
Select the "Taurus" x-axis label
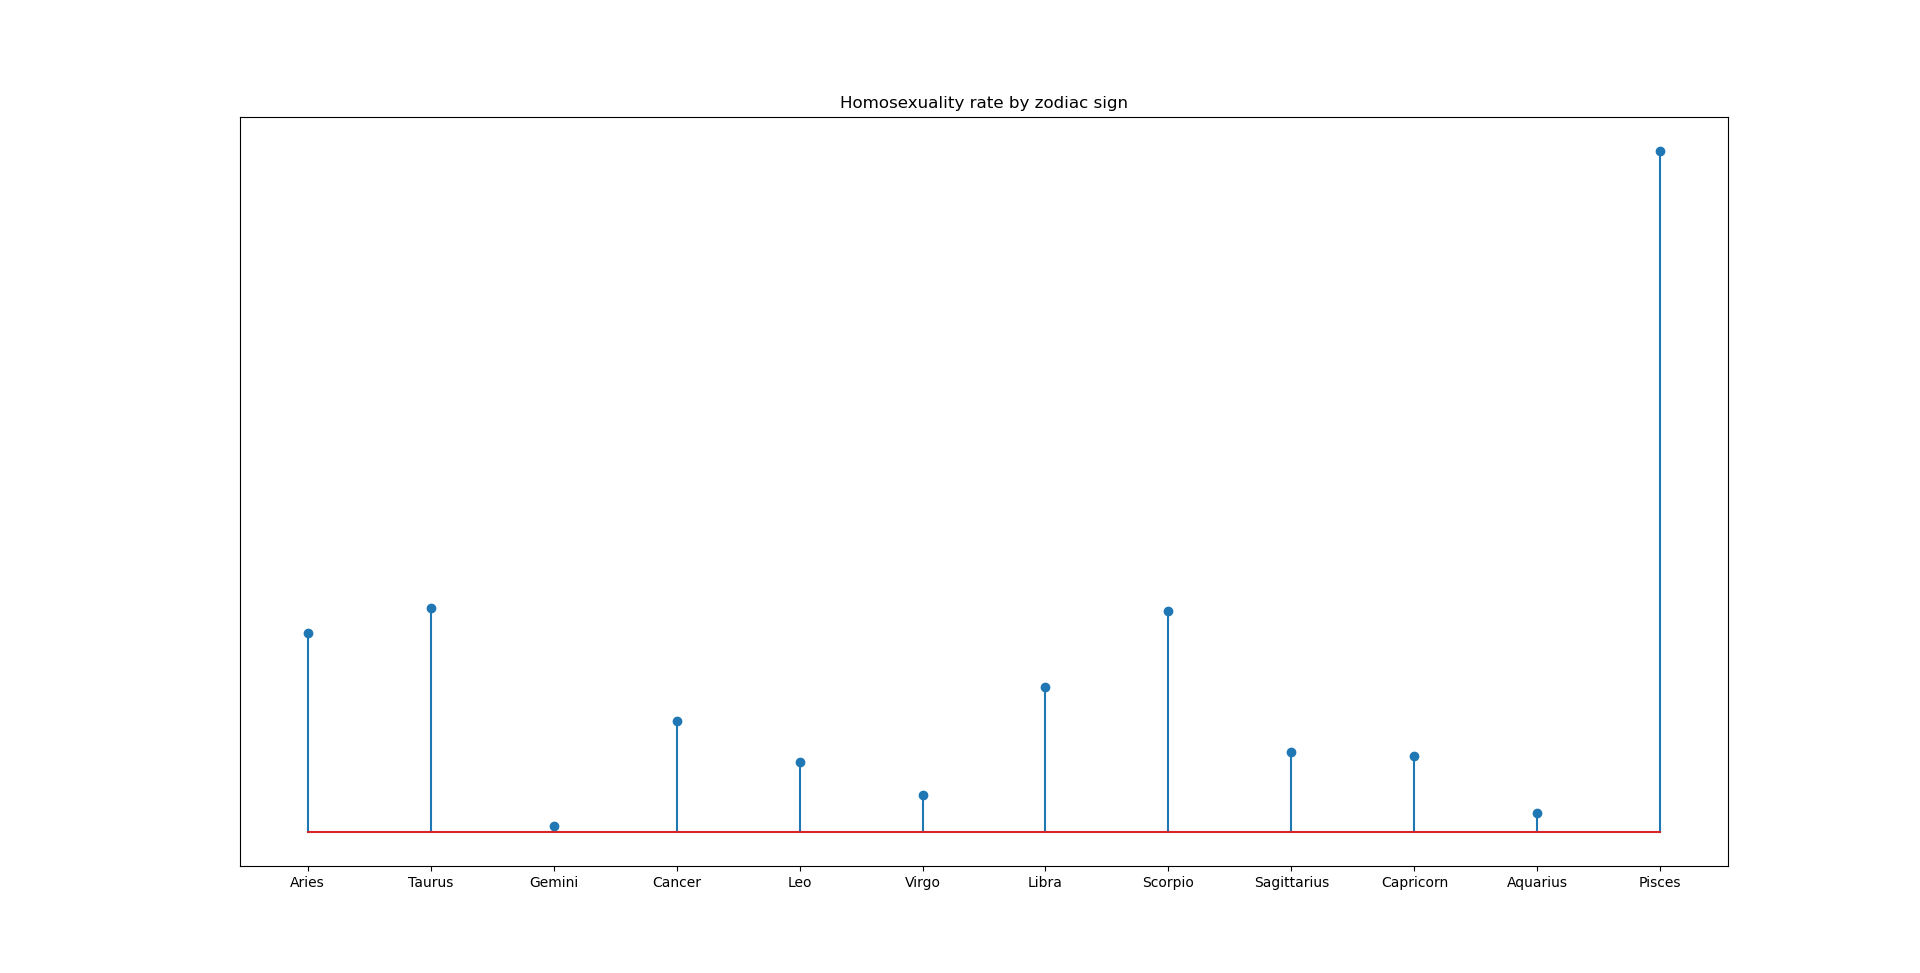(x=431, y=882)
